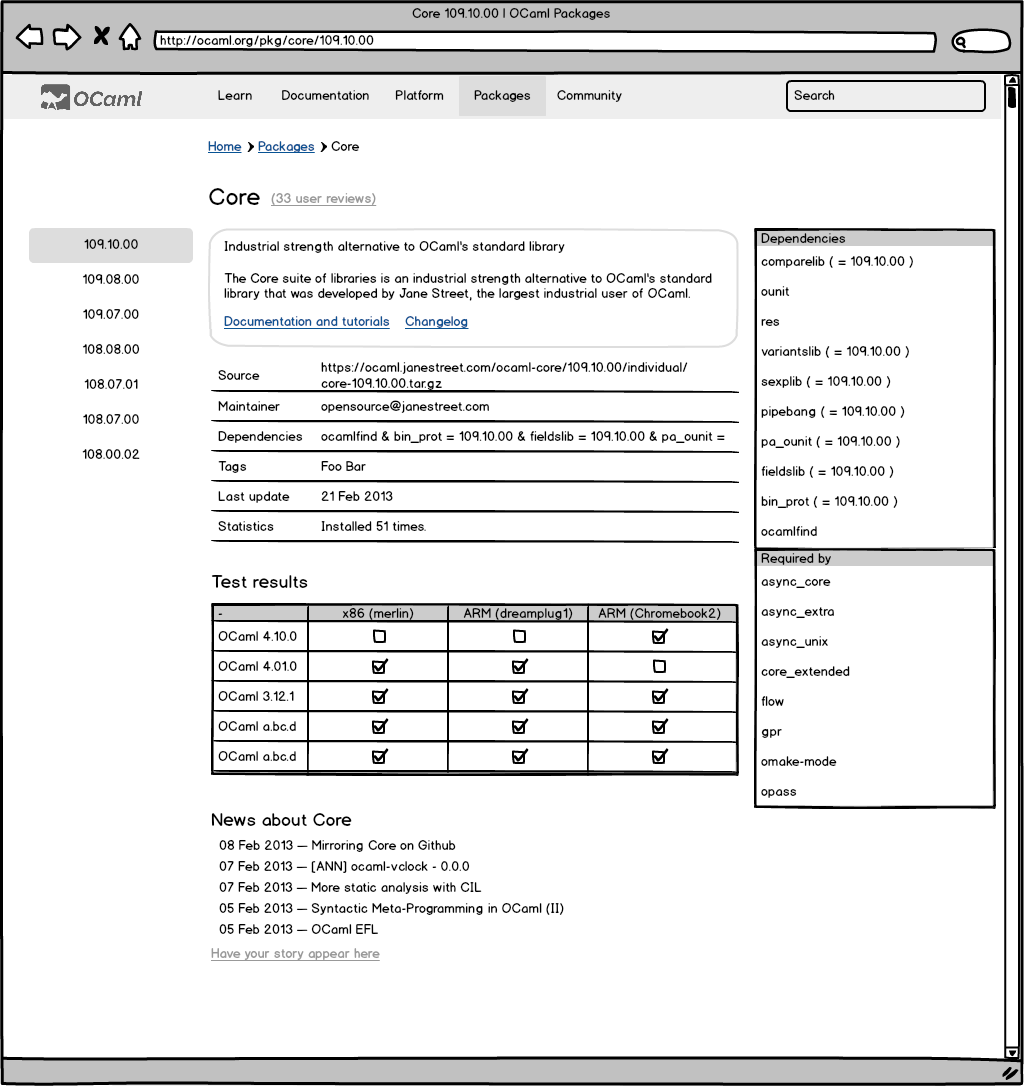Click the site Search input field

coord(885,96)
